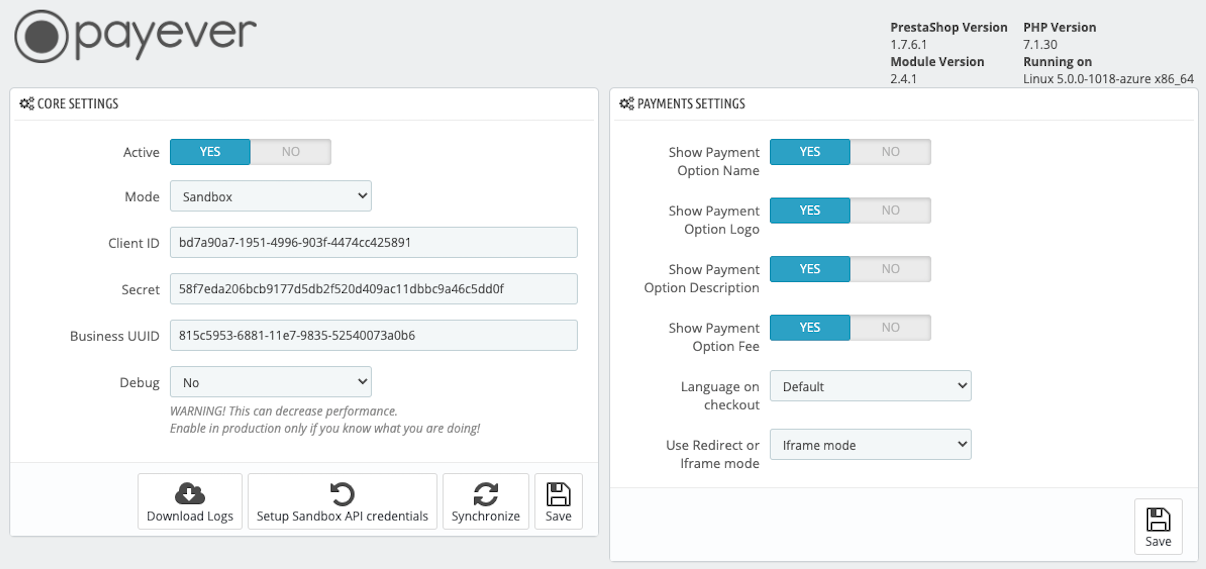
Task: Focus the Client ID field
Action: [374, 243]
